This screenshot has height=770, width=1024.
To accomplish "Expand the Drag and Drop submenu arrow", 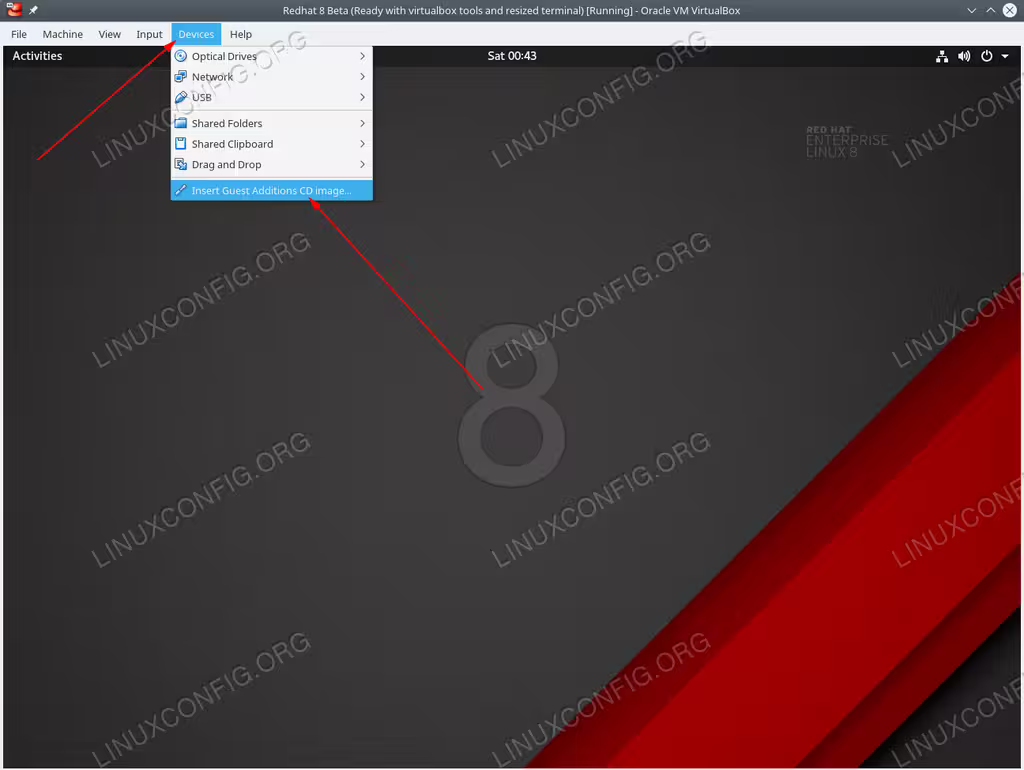I will point(362,165).
